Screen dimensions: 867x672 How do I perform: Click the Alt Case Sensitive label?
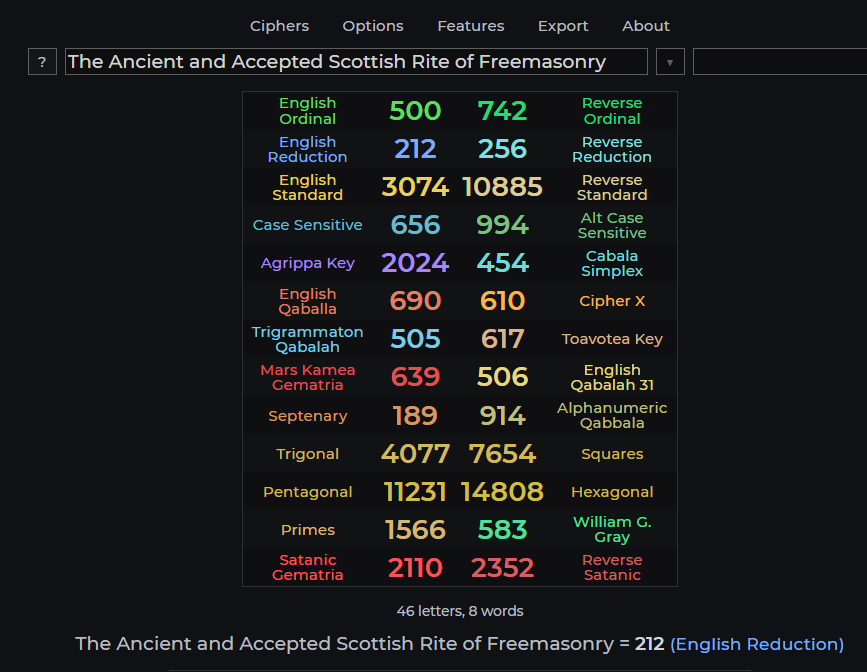pyautogui.click(x=612, y=225)
